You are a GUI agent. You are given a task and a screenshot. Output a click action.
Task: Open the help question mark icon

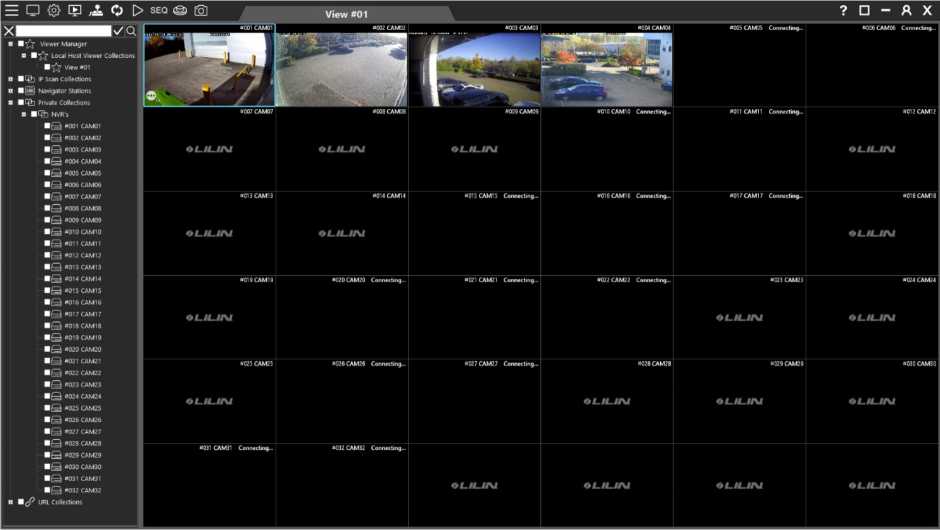(843, 10)
